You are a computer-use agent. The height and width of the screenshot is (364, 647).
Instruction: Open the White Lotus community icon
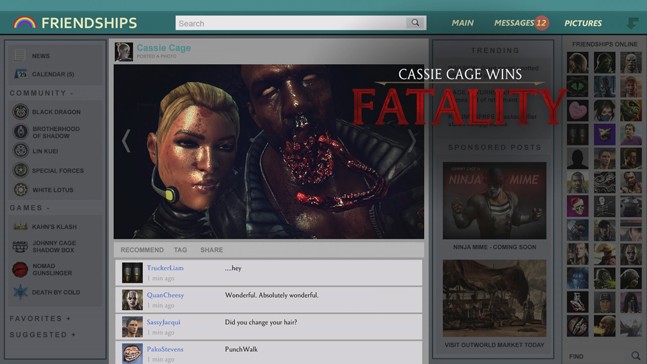point(20,189)
